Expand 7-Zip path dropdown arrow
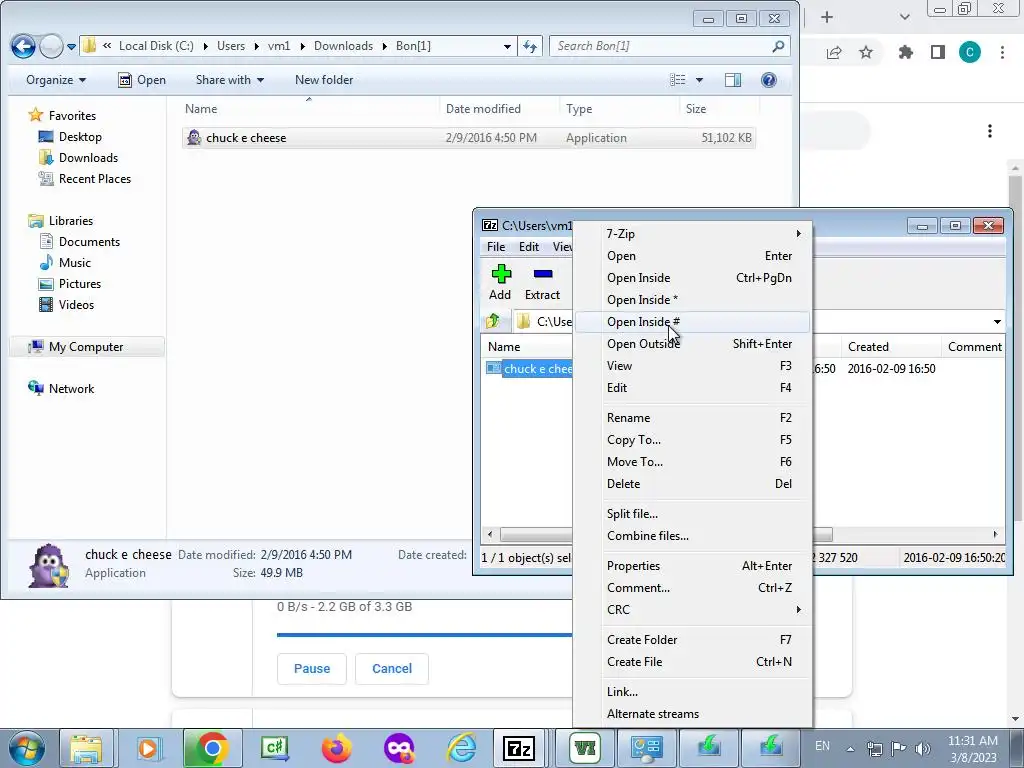The width and height of the screenshot is (1024, 768). 997,321
